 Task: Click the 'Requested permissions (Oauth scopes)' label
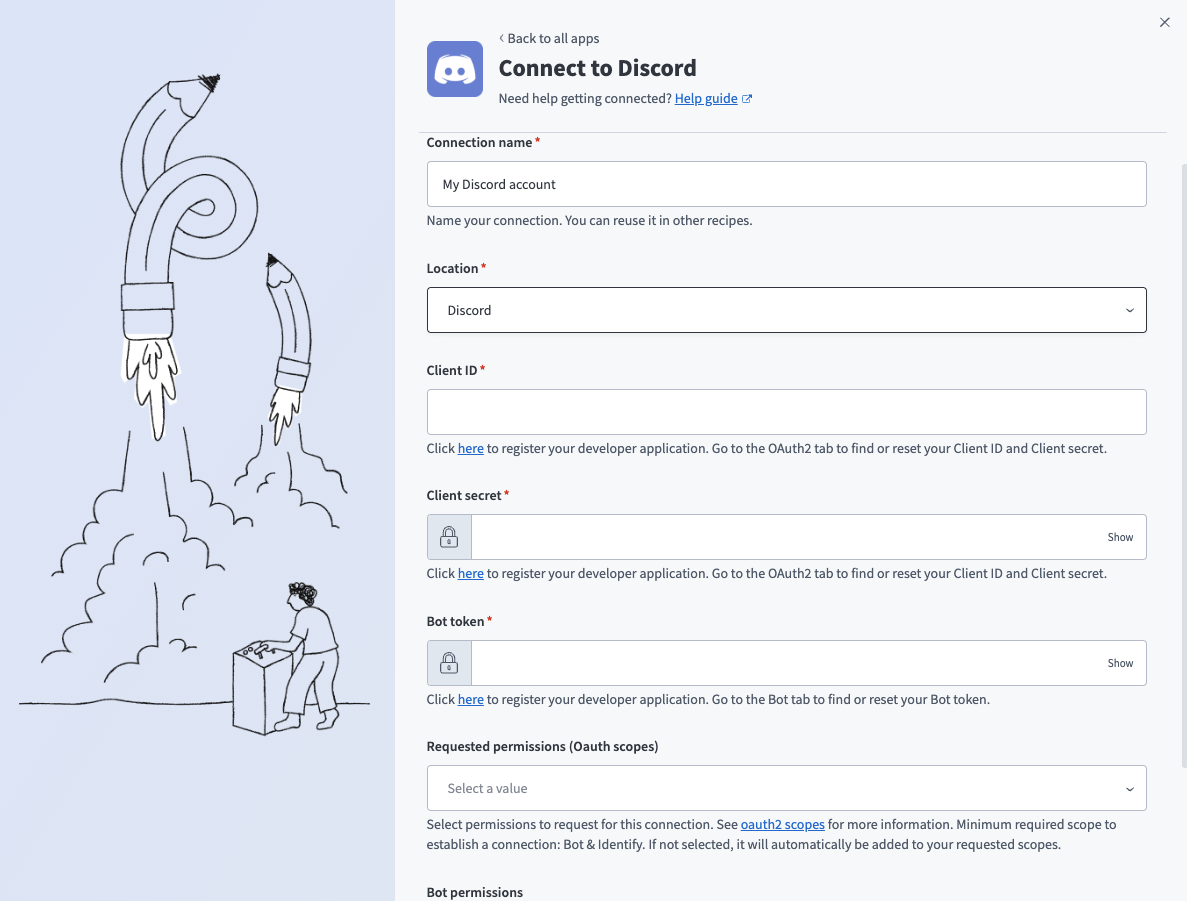point(542,747)
